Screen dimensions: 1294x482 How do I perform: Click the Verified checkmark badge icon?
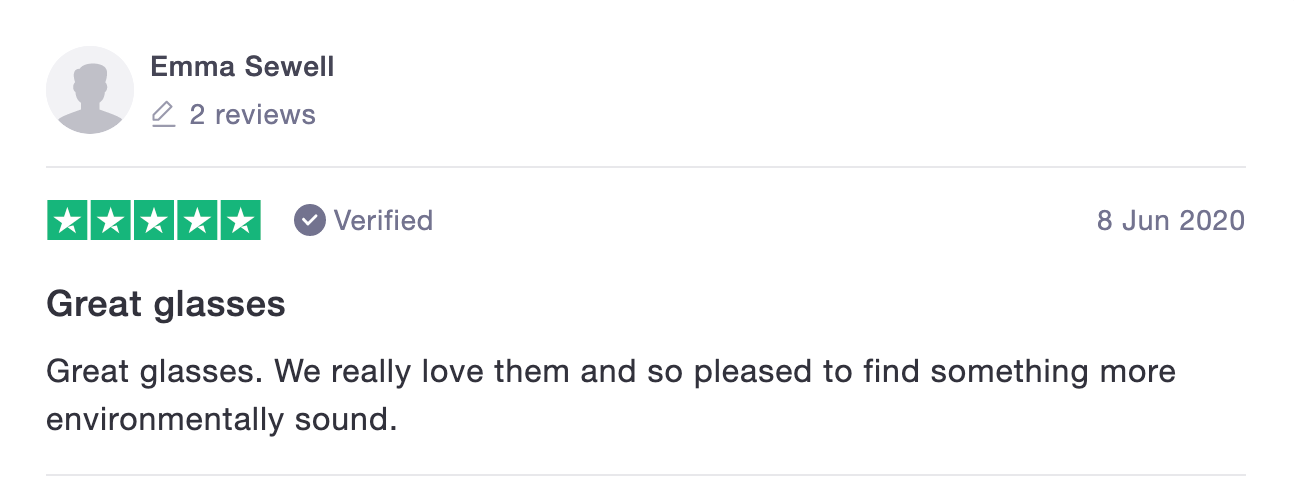coord(310,220)
